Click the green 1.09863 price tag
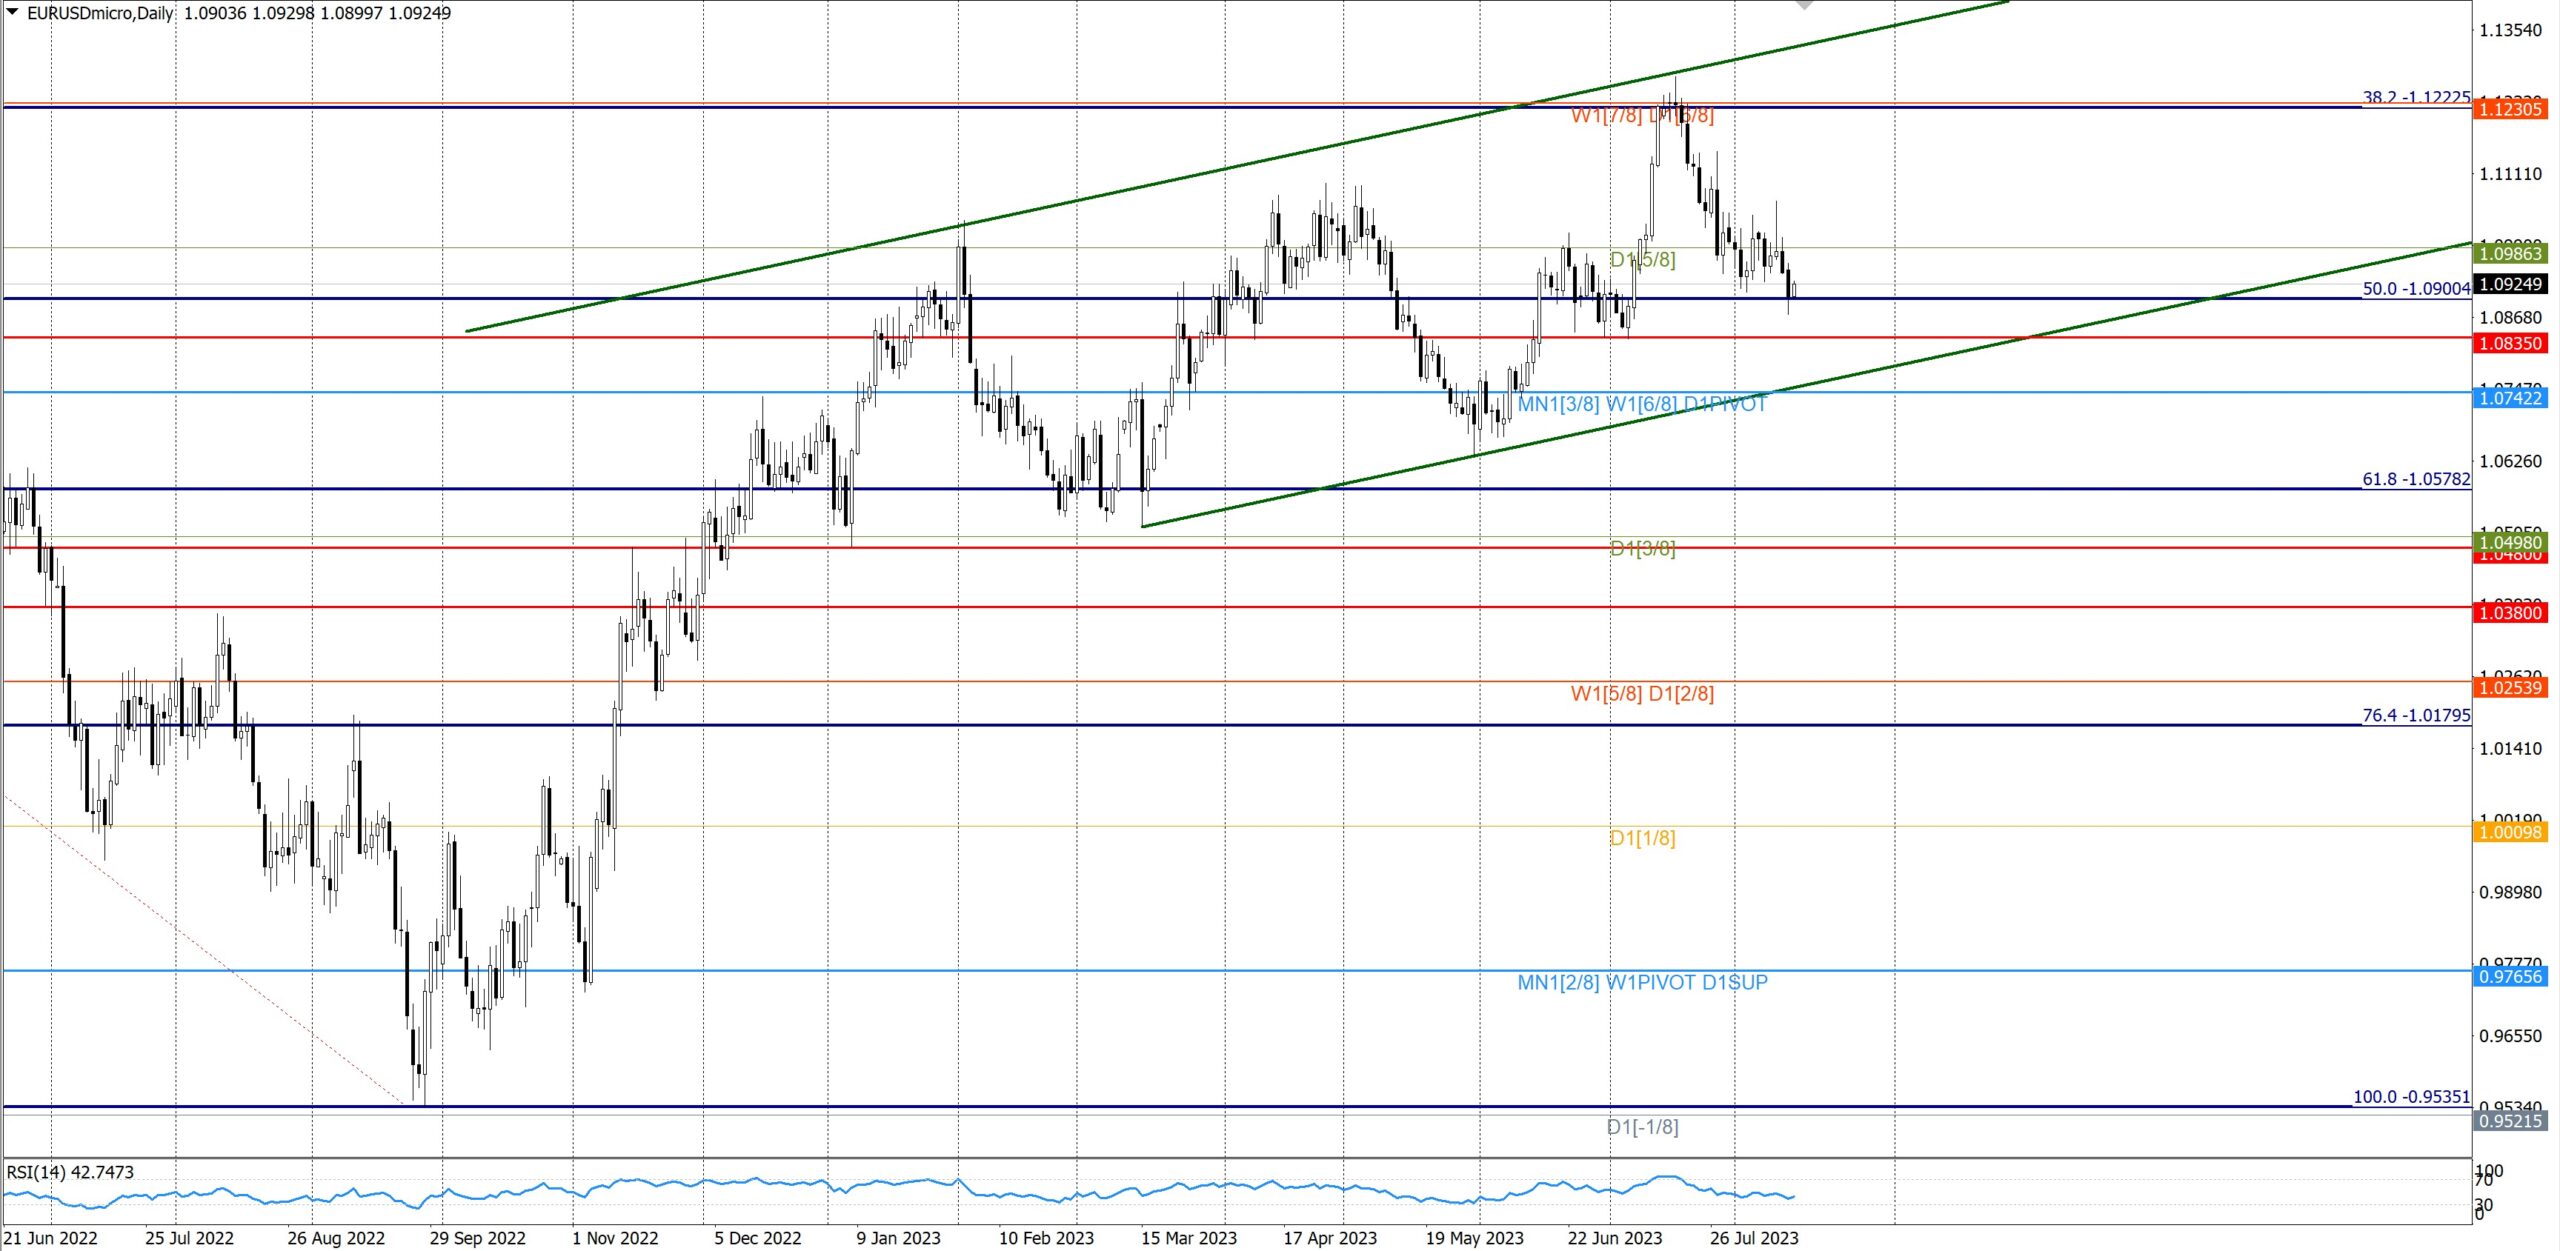Viewport: 2560px width, 1251px height. click(2510, 254)
